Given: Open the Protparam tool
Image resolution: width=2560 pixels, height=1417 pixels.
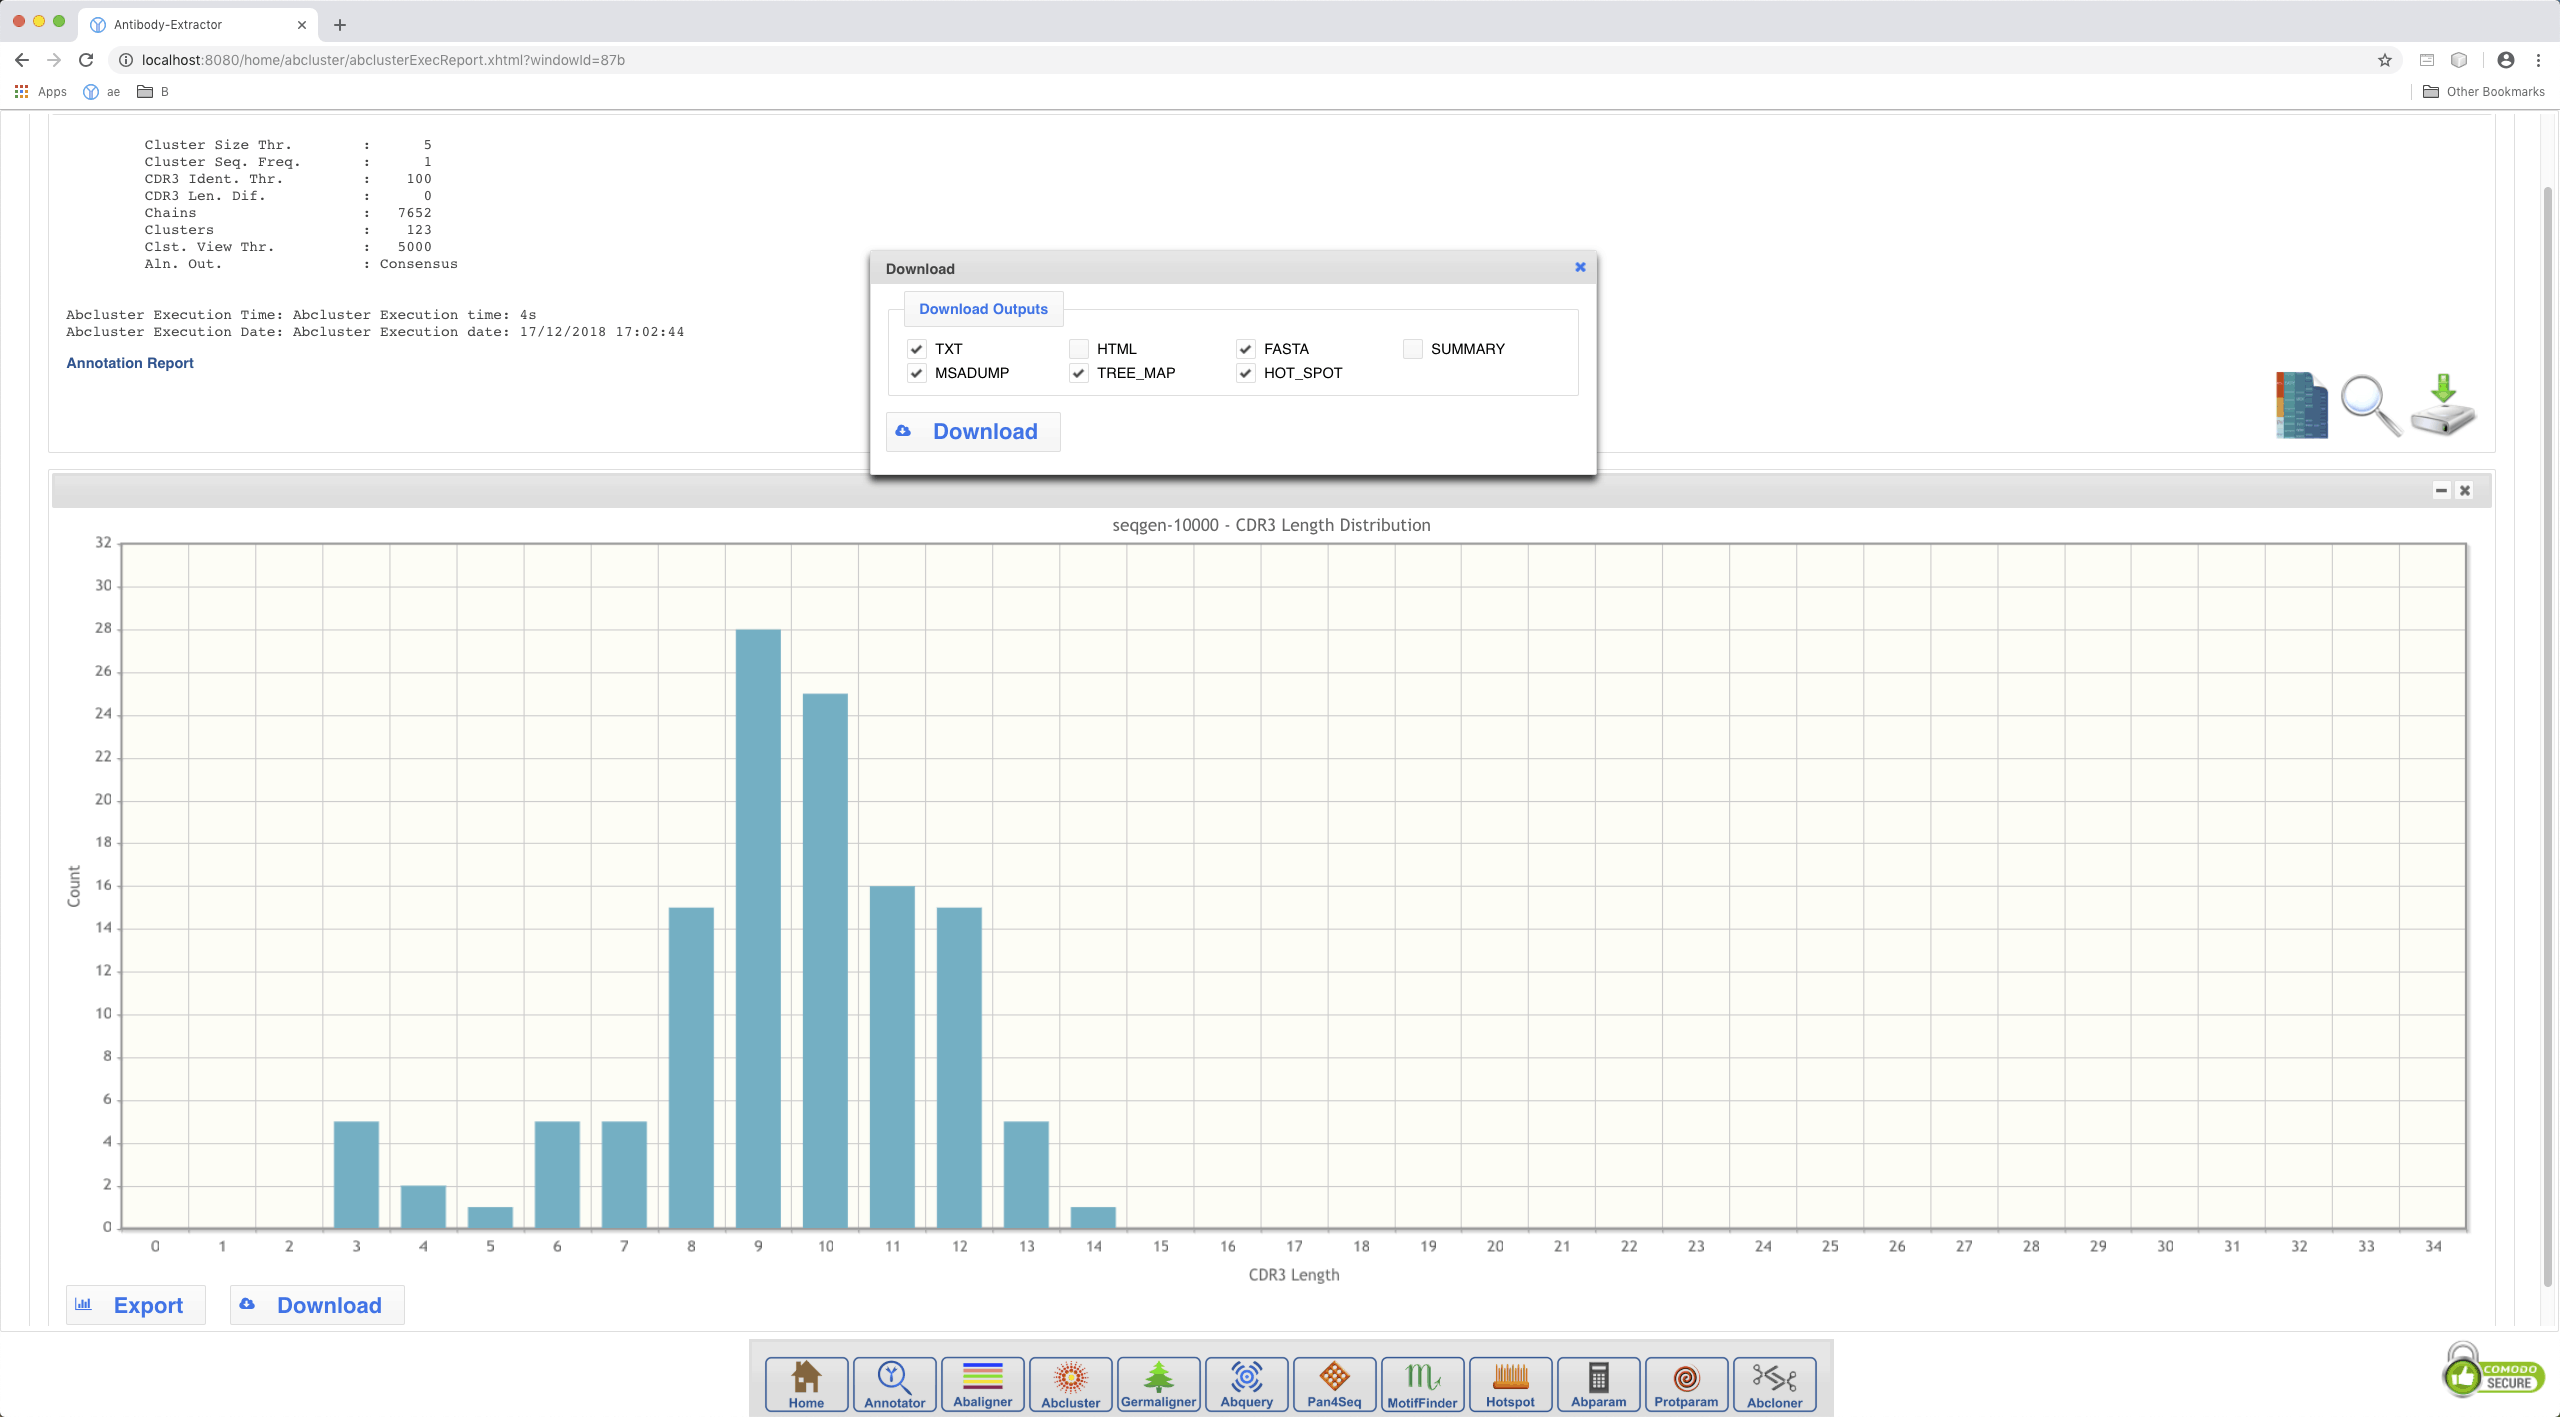Looking at the screenshot, I should [x=1686, y=1384].
